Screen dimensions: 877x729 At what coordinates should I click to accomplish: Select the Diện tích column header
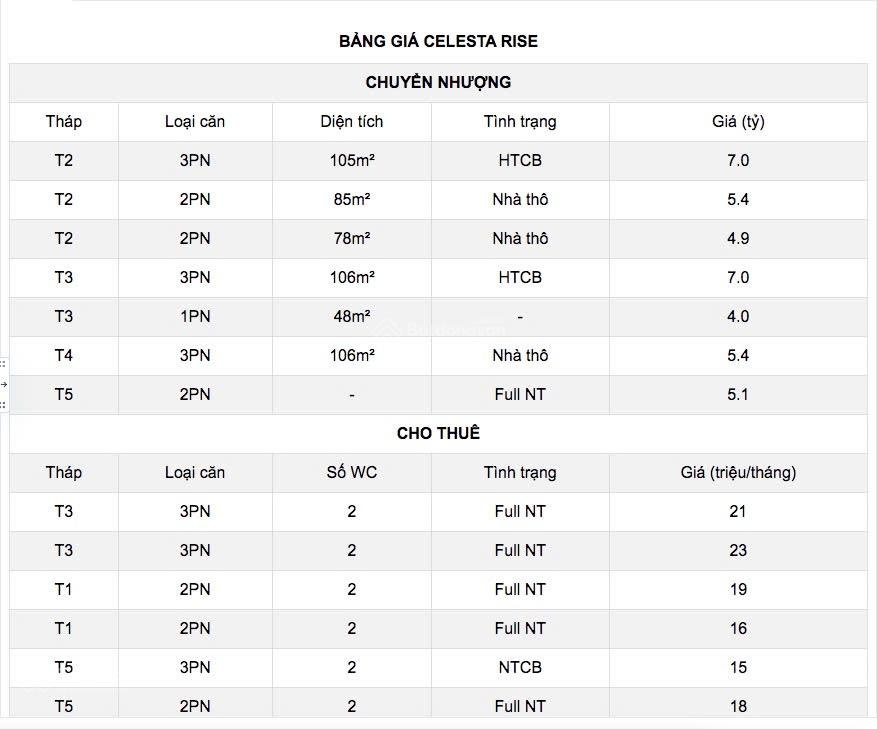click(x=352, y=122)
